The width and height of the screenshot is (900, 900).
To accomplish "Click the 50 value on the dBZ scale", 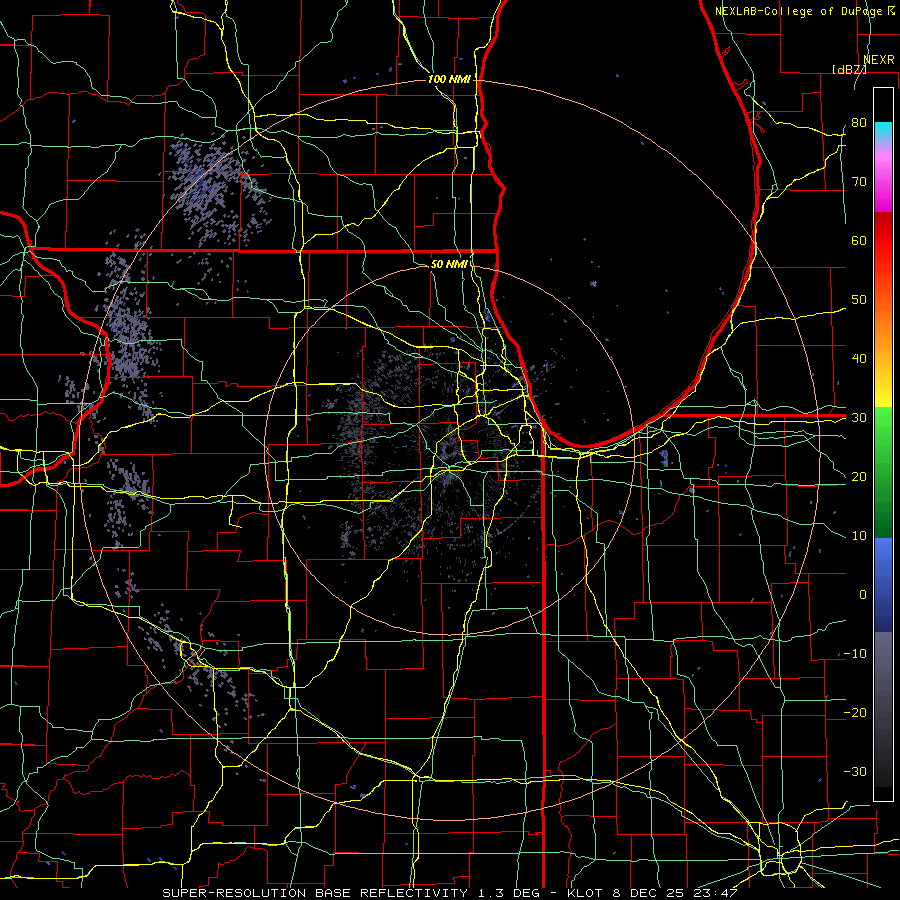I will pyautogui.click(x=859, y=300).
